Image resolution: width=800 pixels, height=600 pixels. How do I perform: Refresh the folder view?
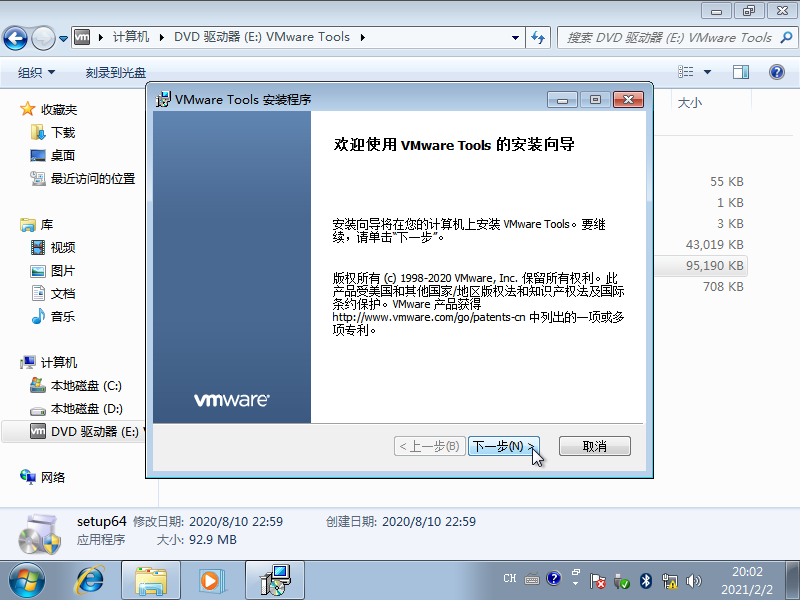[x=538, y=38]
